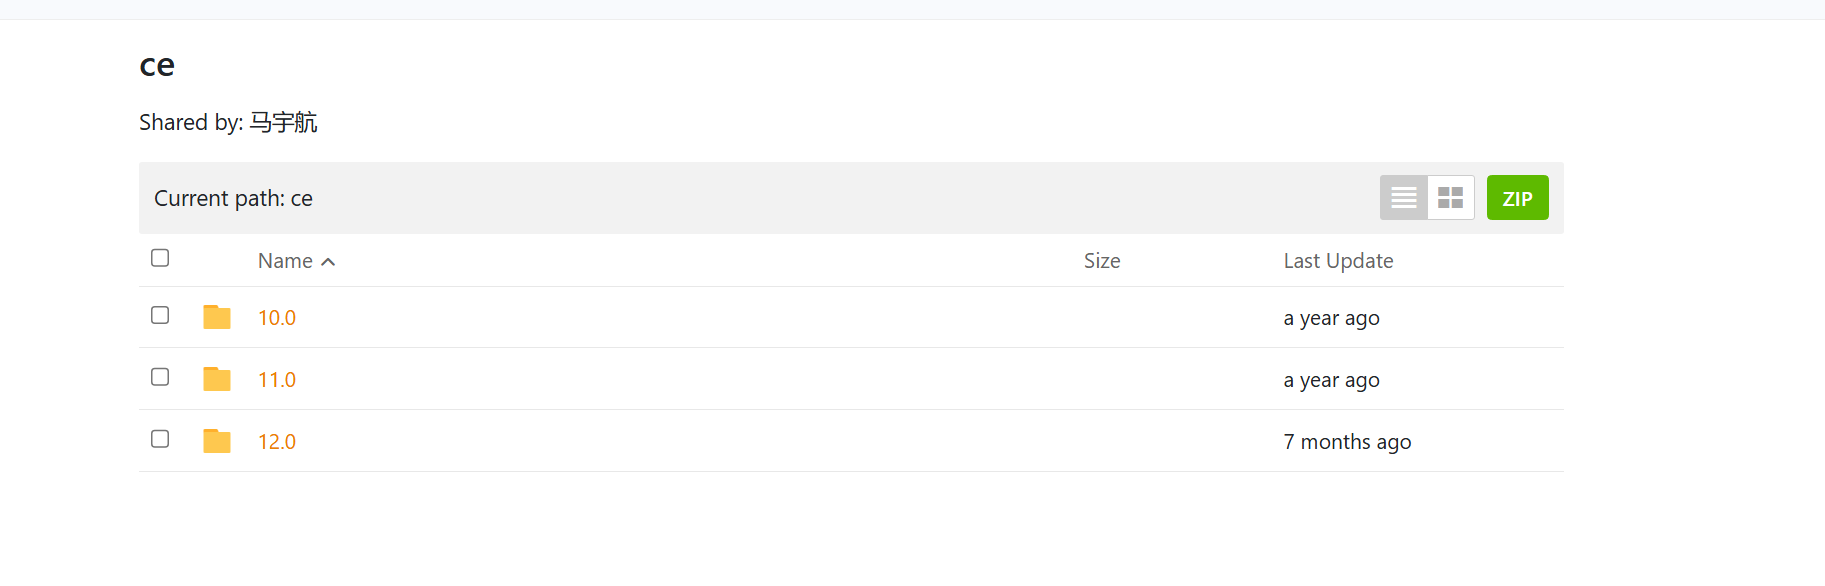Click the '7 months ago' timestamp

point(1347,442)
